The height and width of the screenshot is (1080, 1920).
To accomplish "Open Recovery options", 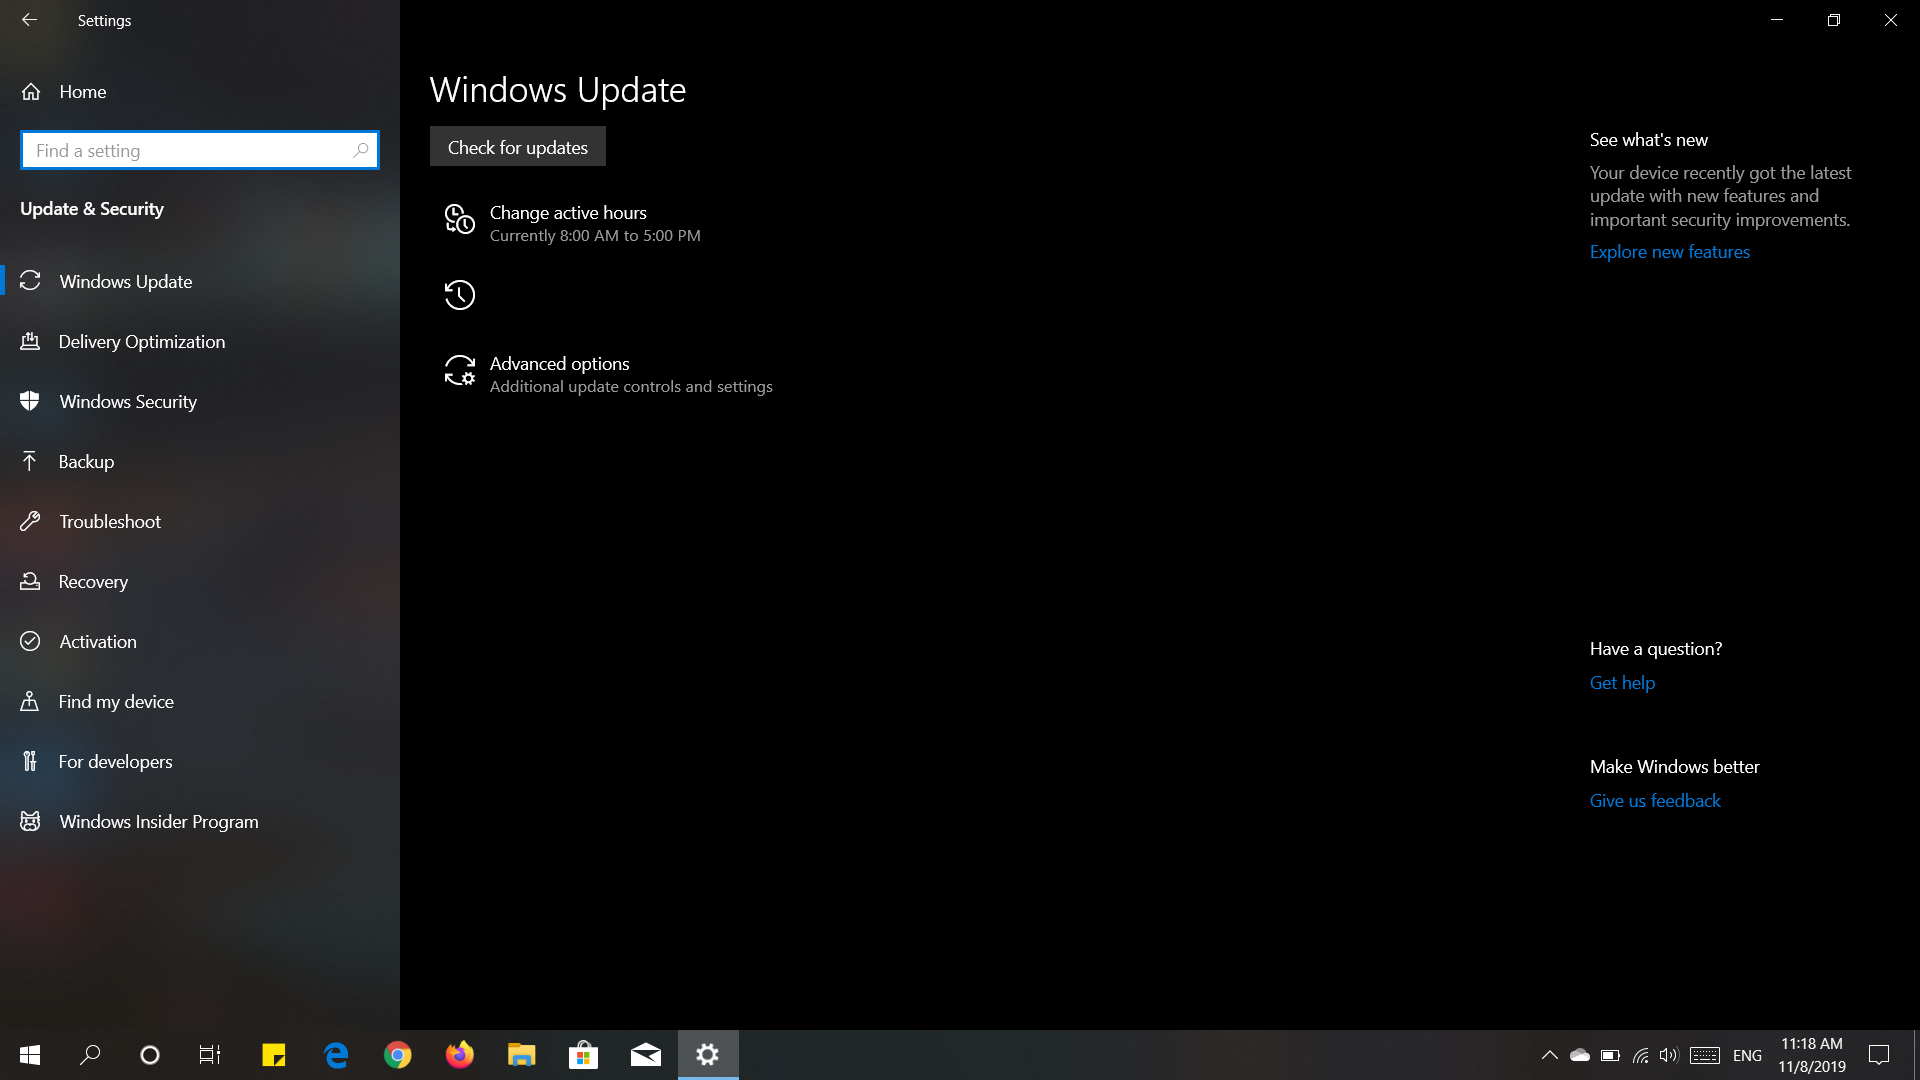I will pyautogui.click(x=200, y=581).
